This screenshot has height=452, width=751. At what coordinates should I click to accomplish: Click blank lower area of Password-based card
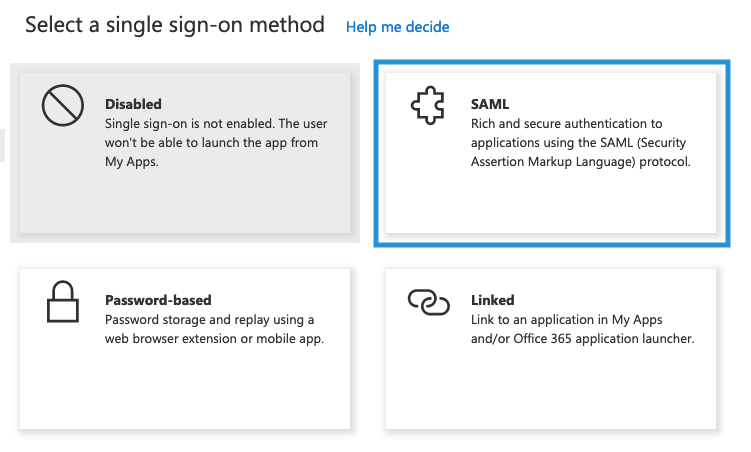click(x=185, y=395)
